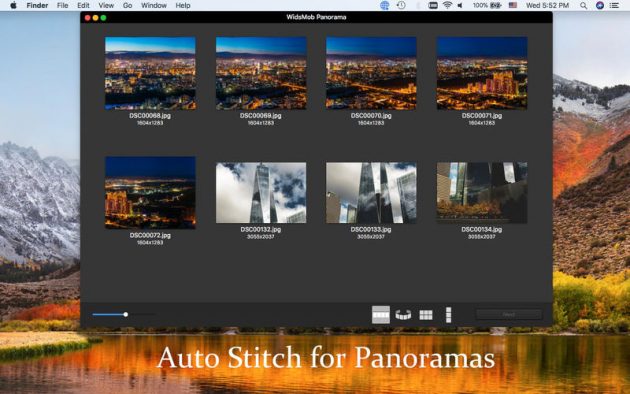Open the File menu
Image resolution: width=630 pixels, height=394 pixels.
62,6
